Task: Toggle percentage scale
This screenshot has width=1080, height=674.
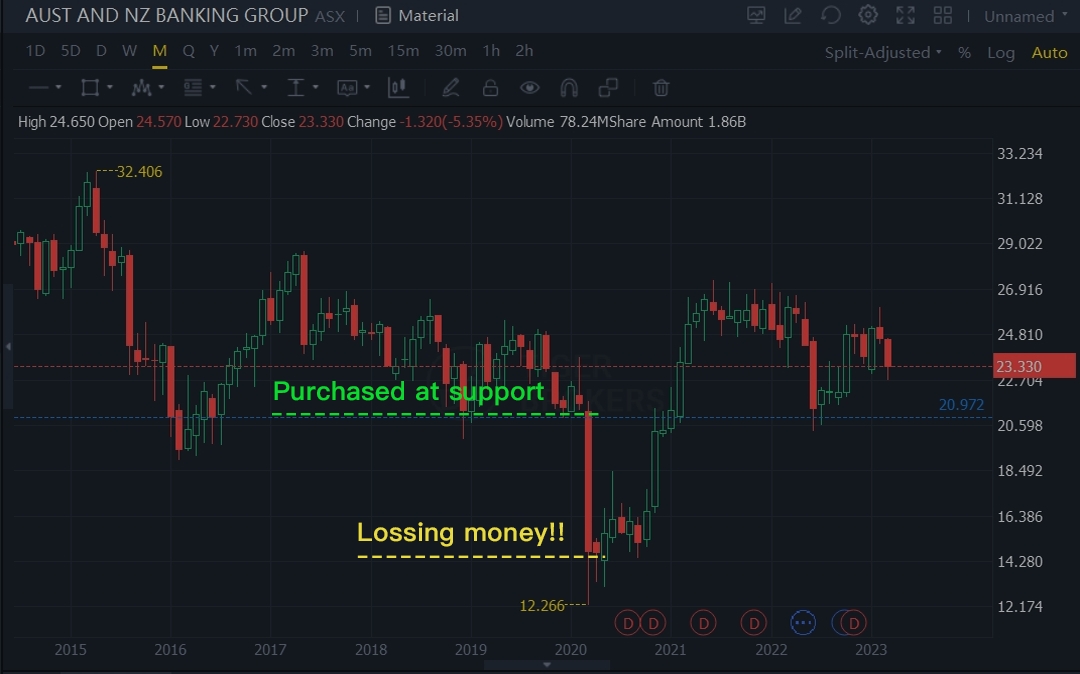Action: point(964,53)
